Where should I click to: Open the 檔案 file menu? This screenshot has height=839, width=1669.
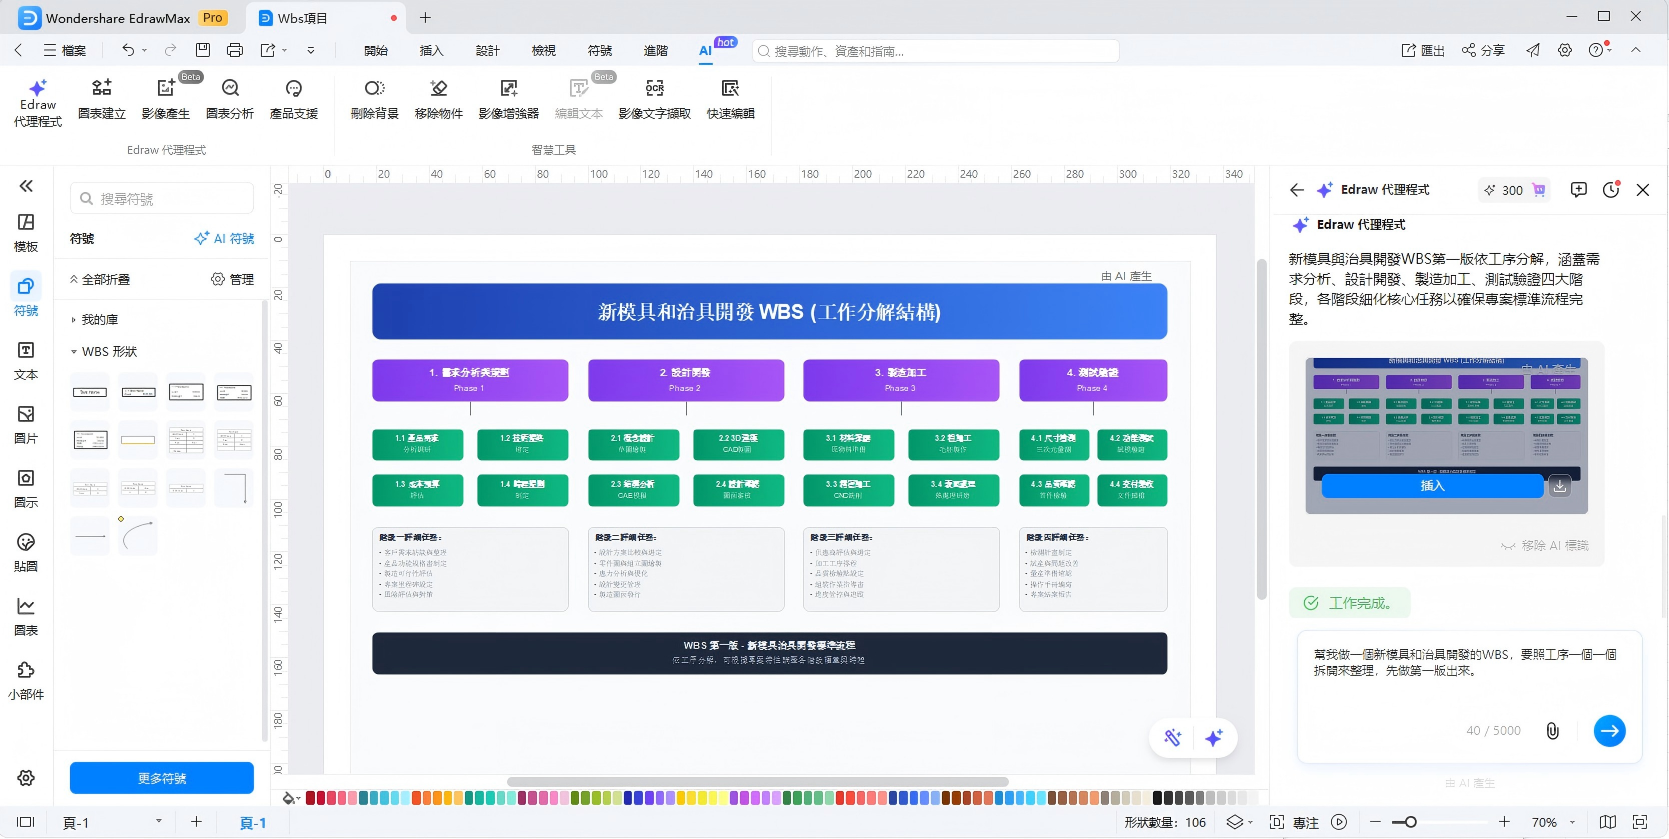(65, 51)
